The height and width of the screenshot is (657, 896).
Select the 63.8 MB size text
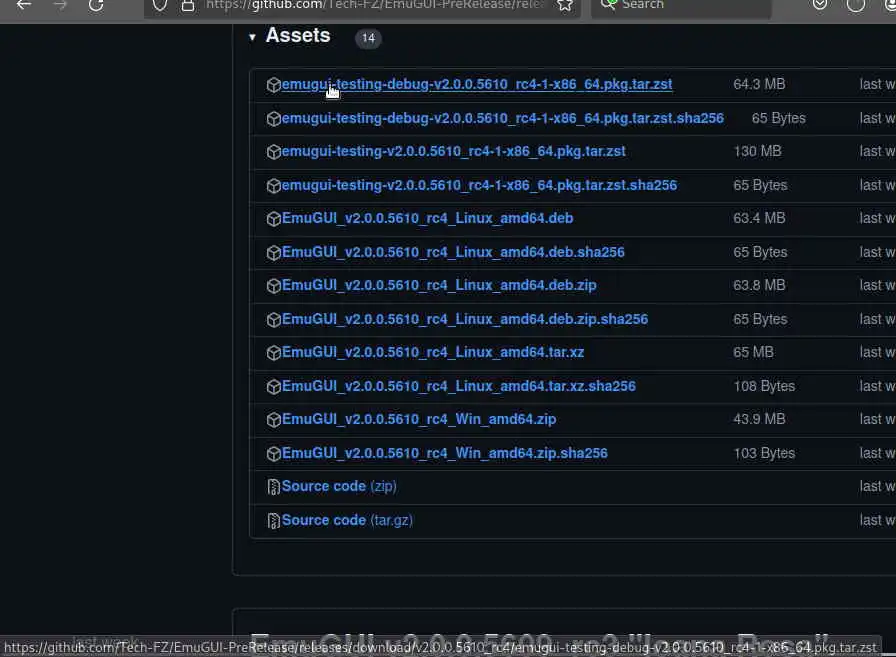pos(759,285)
